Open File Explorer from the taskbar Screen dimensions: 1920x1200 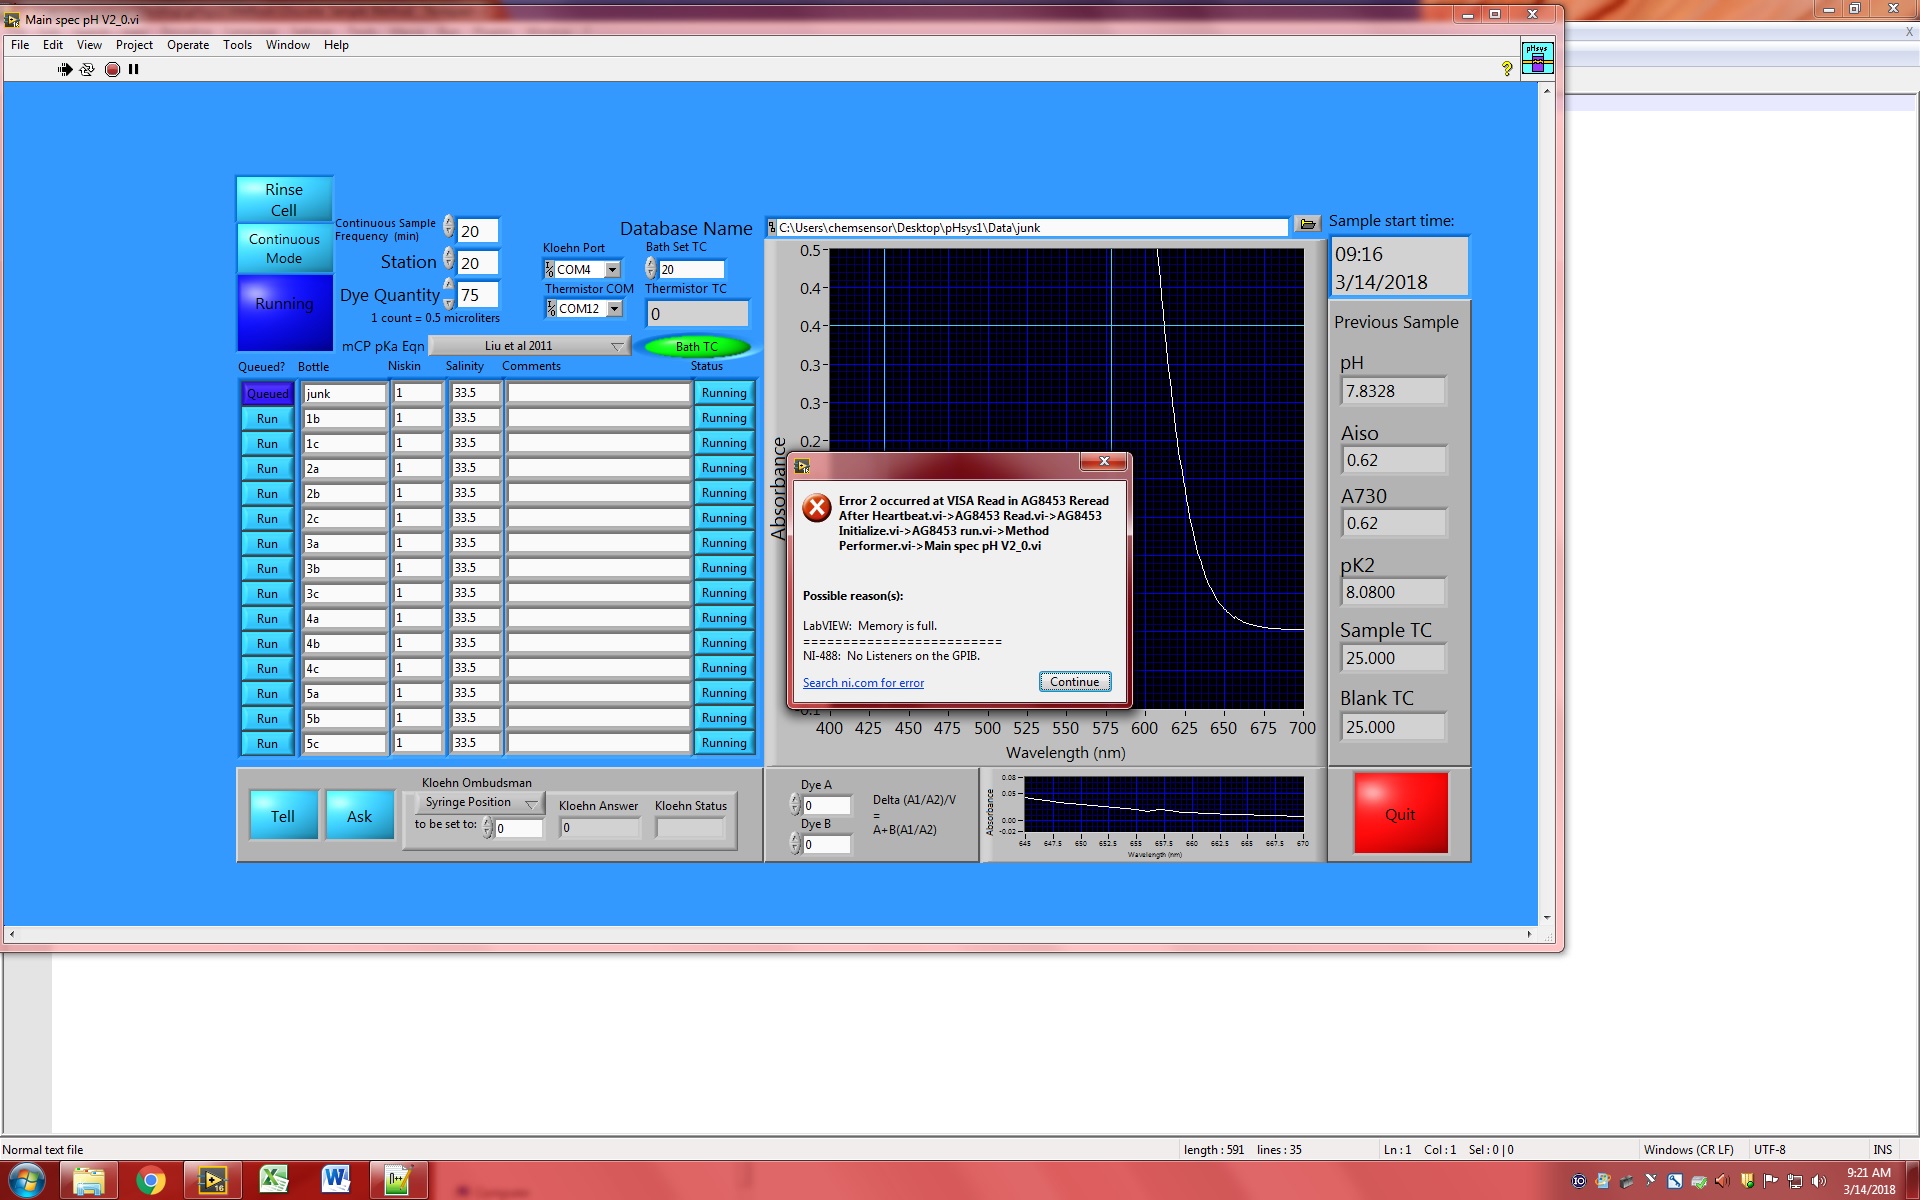click(89, 1180)
